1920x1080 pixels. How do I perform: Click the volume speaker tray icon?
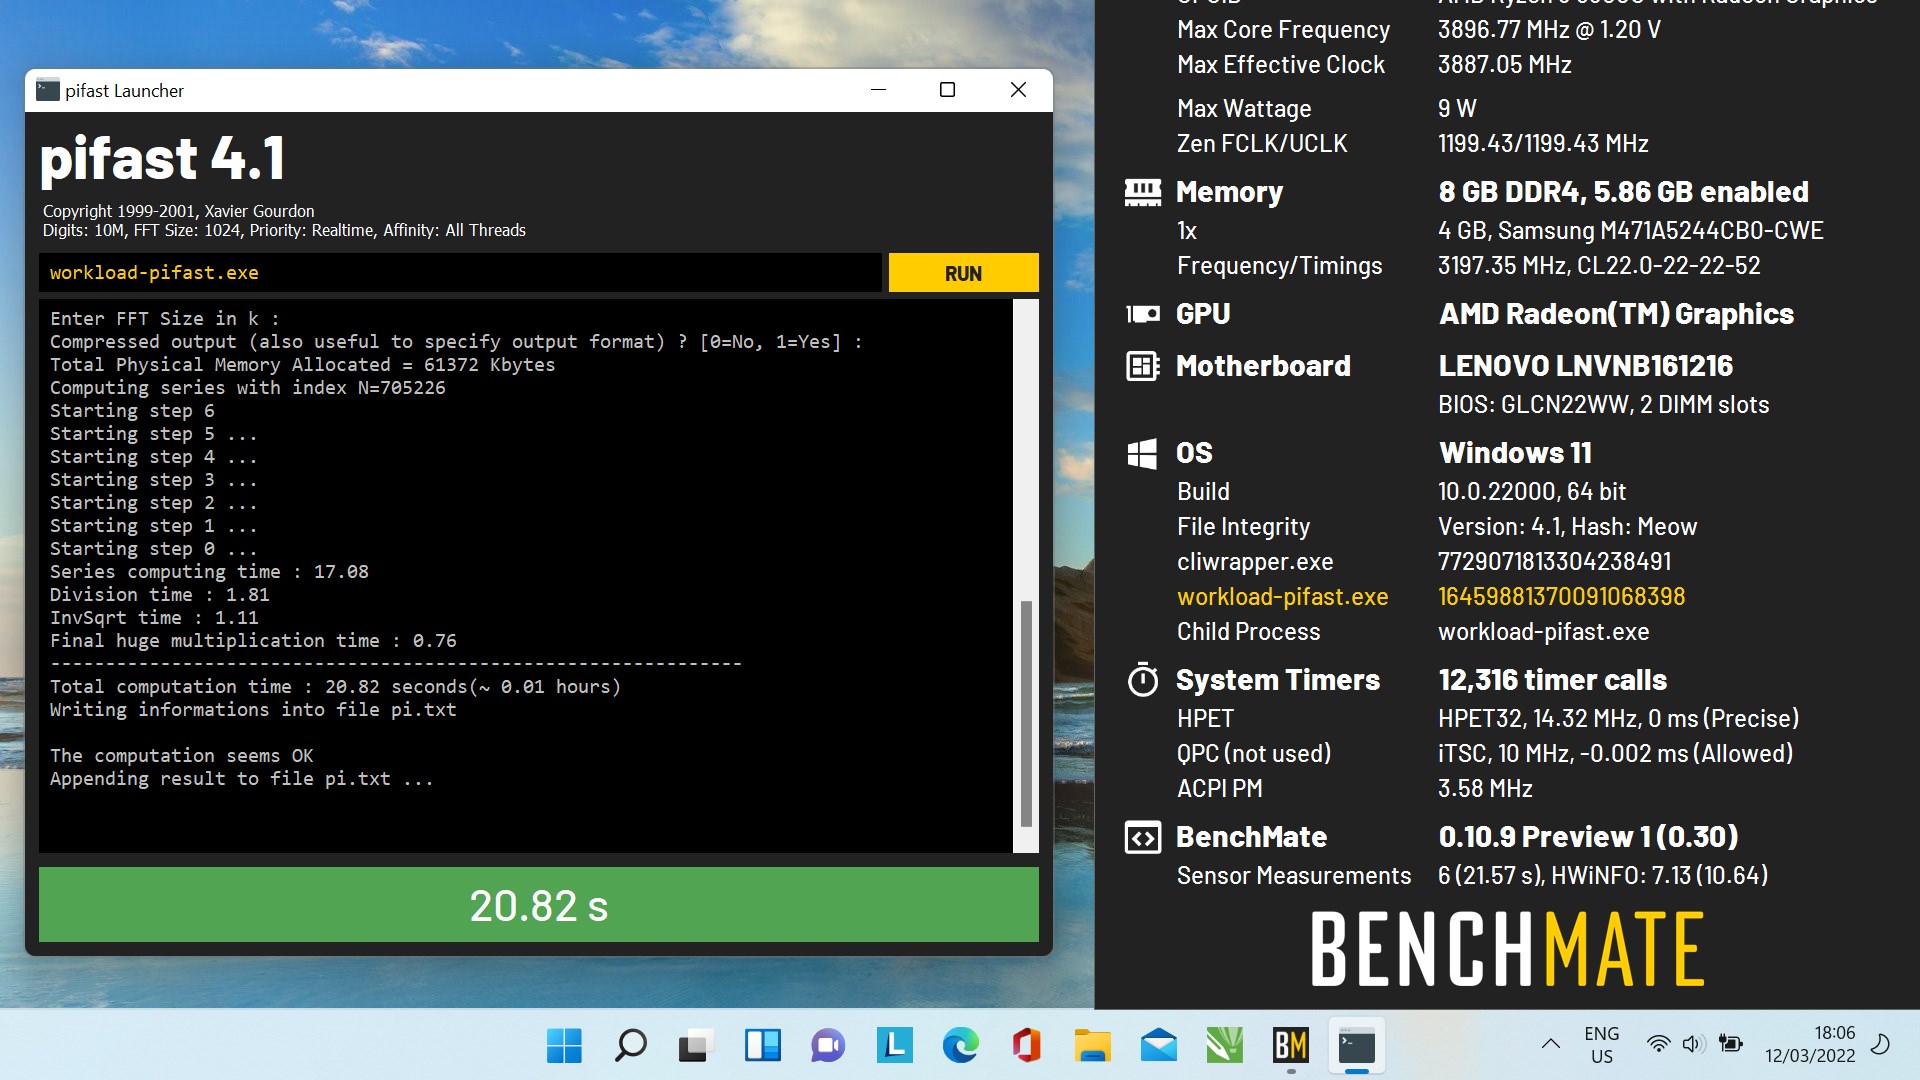pos(1693,1044)
